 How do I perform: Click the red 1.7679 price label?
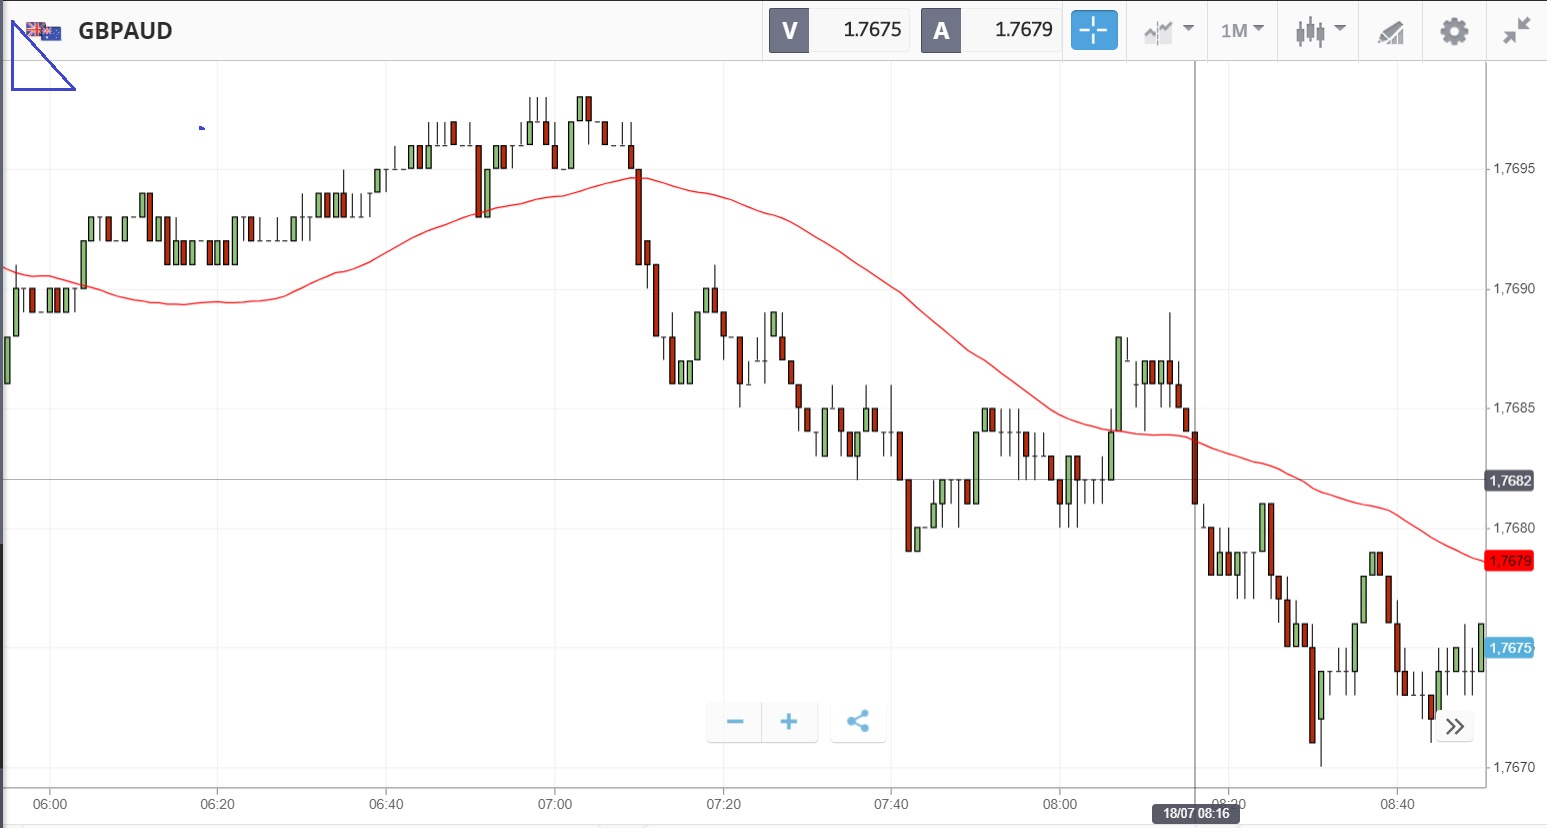(x=1509, y=560)
